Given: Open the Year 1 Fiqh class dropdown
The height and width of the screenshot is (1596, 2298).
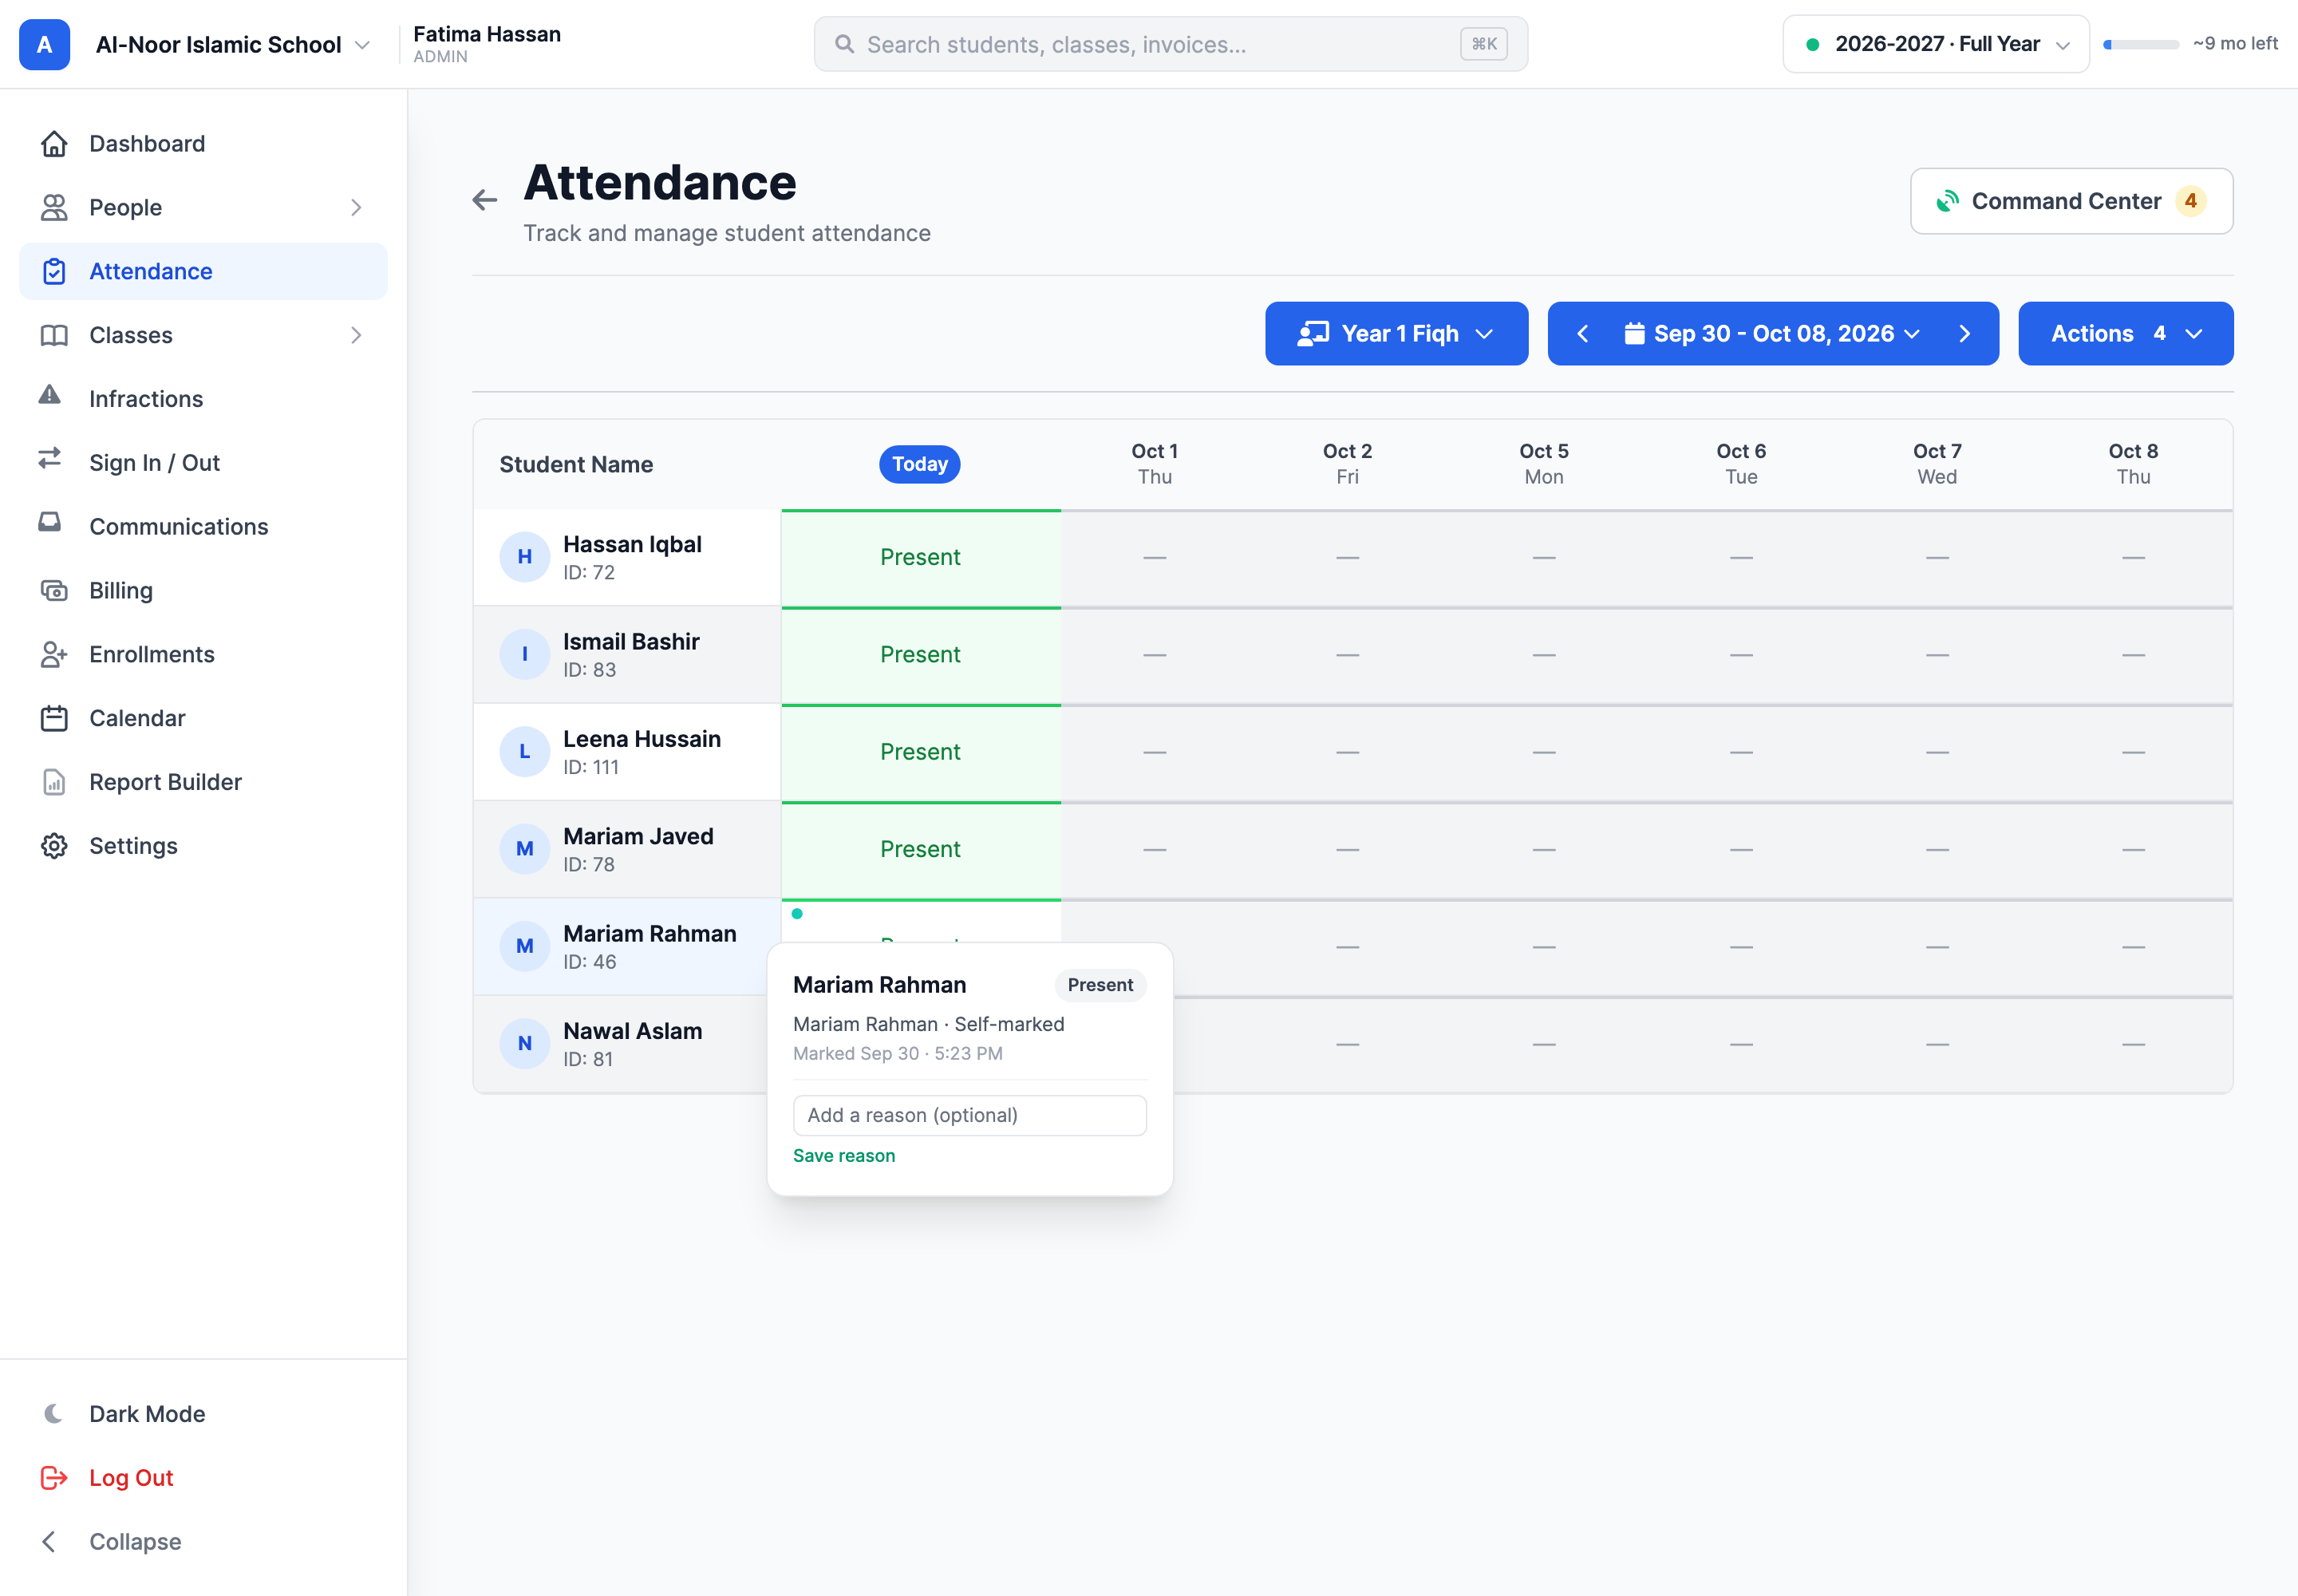Looking at the screenshot, I should (x=1396, y=334).
